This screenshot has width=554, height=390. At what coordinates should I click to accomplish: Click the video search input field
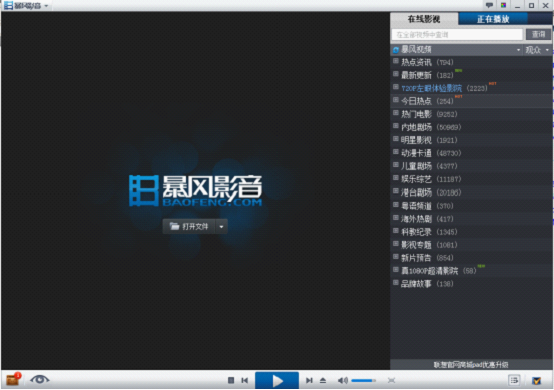click(457, 35)
